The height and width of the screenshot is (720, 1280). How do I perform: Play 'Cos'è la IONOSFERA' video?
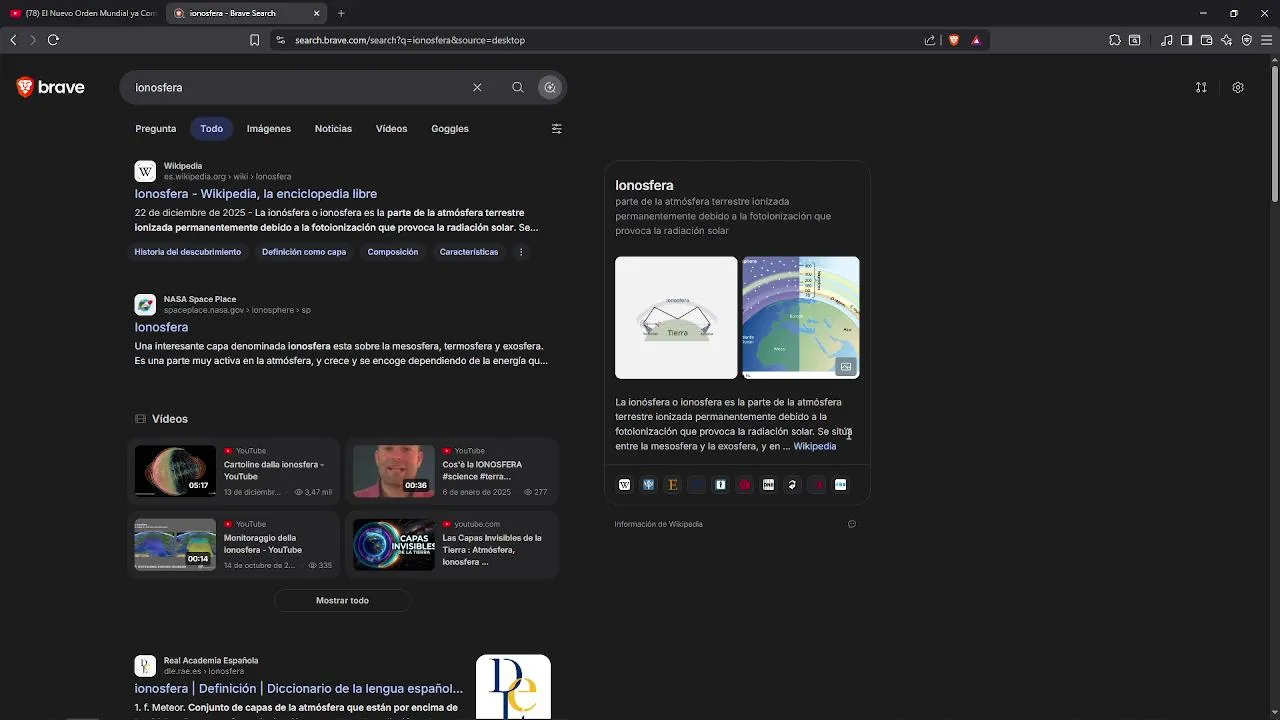click(452, 472)
